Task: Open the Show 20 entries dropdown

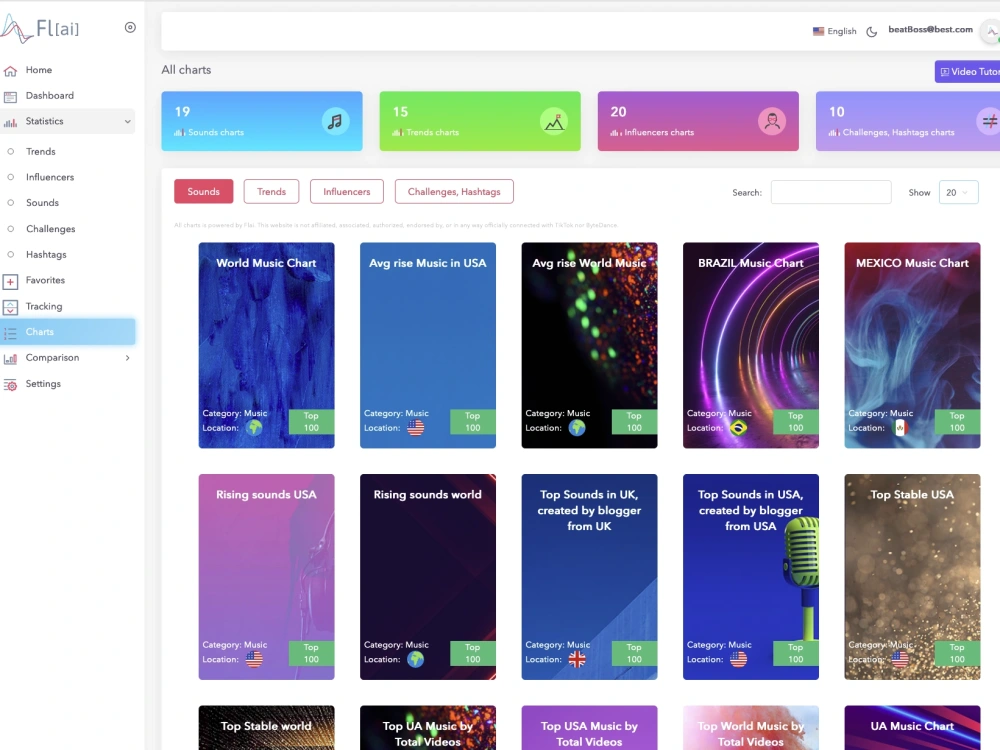Action: 959,193
